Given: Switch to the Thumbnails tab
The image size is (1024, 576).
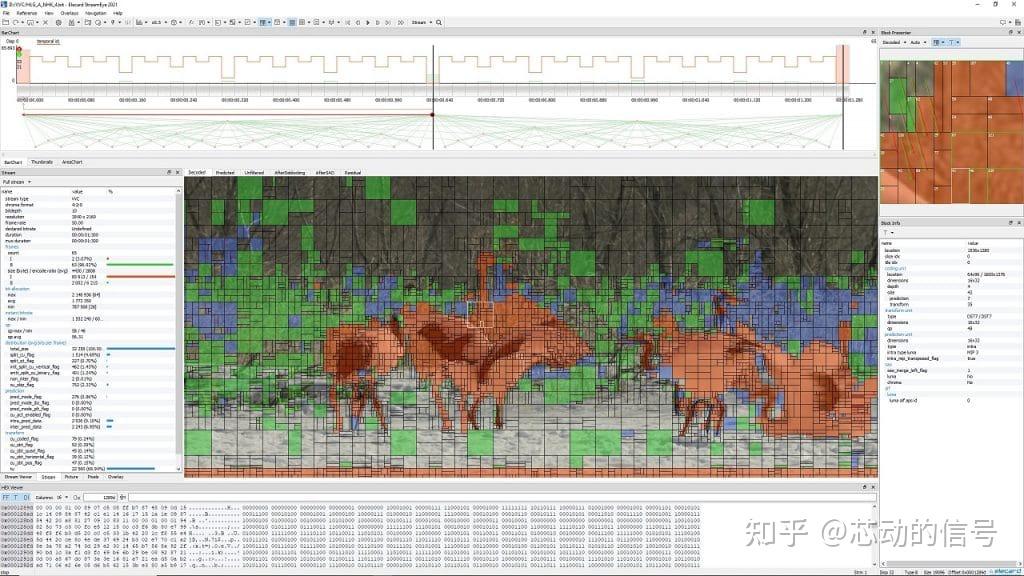Looking at the screenshot, I should [x=42, y=162].
